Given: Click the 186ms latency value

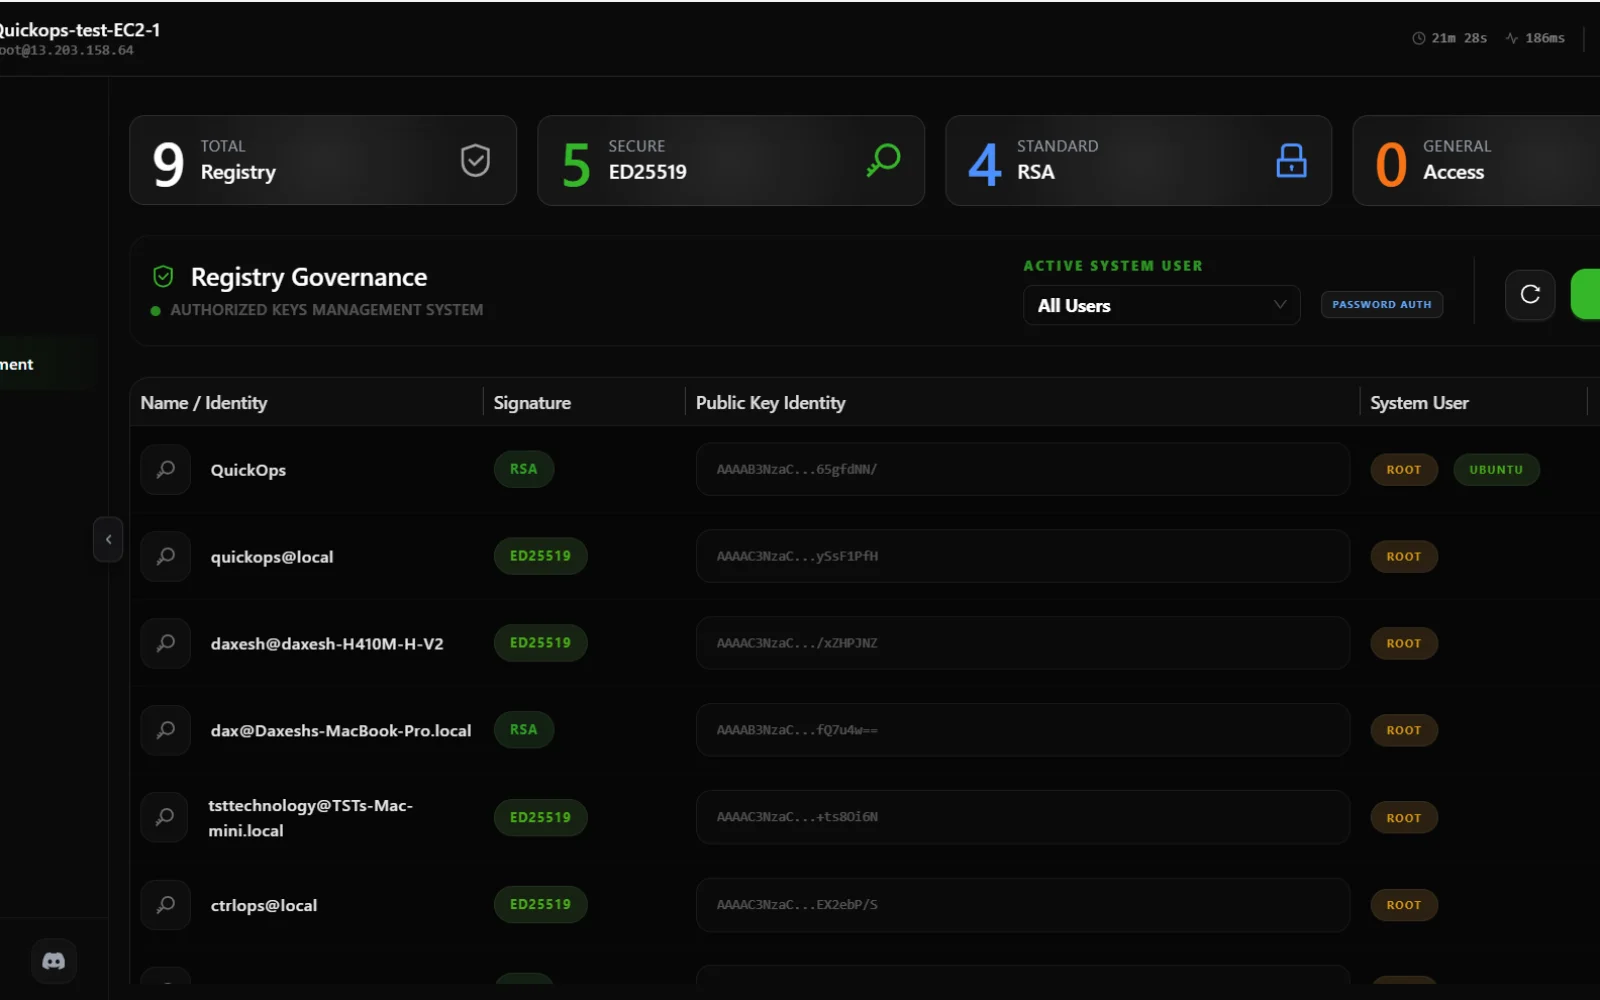Looking at the screenshot, I should pyautogui.click(x=1545, y=38).
